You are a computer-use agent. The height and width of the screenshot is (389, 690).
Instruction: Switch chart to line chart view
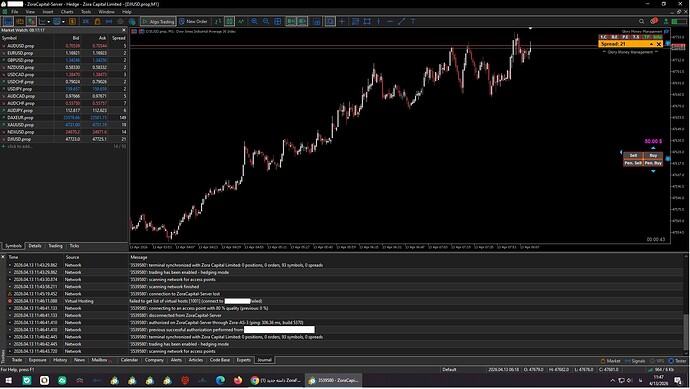[x=241, y=21]
